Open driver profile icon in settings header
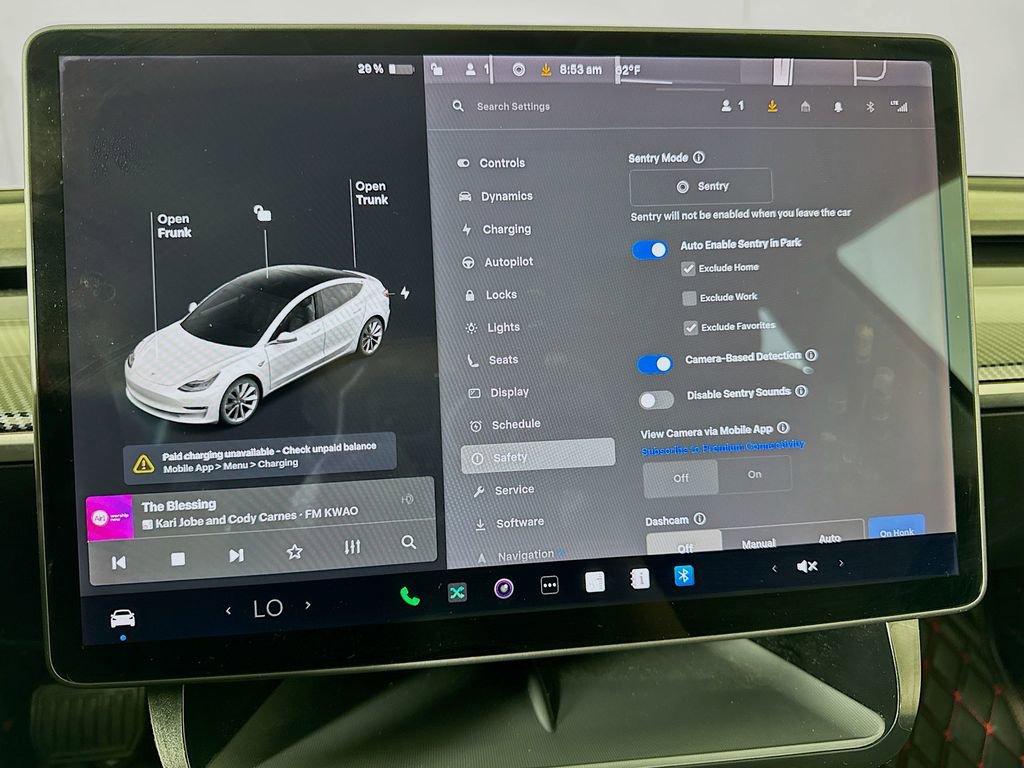 tap(732, 105)
